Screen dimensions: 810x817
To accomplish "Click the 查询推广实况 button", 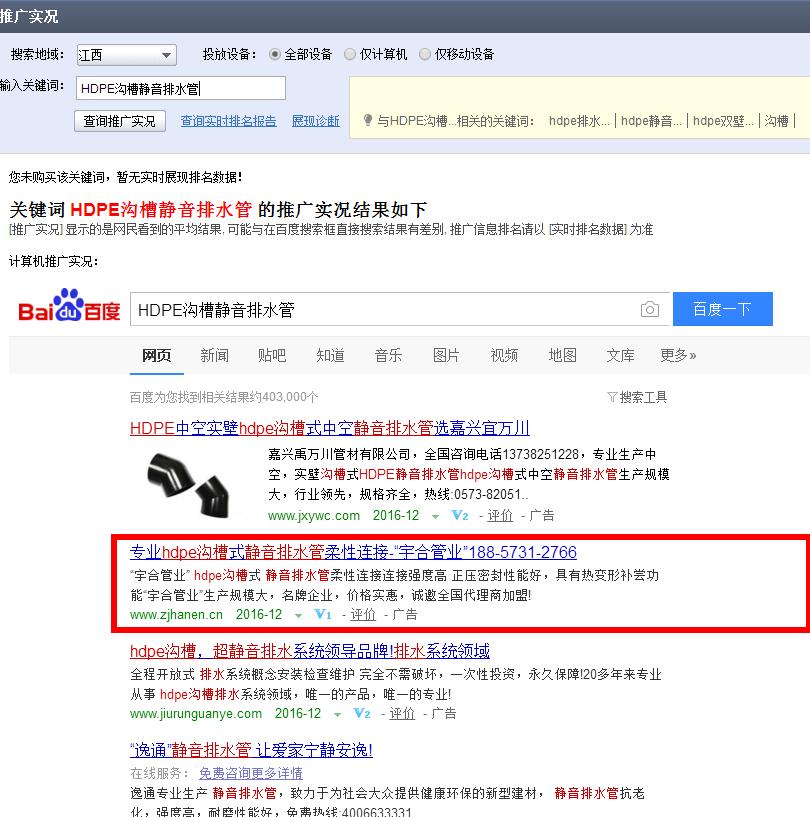I will point(120,121).
